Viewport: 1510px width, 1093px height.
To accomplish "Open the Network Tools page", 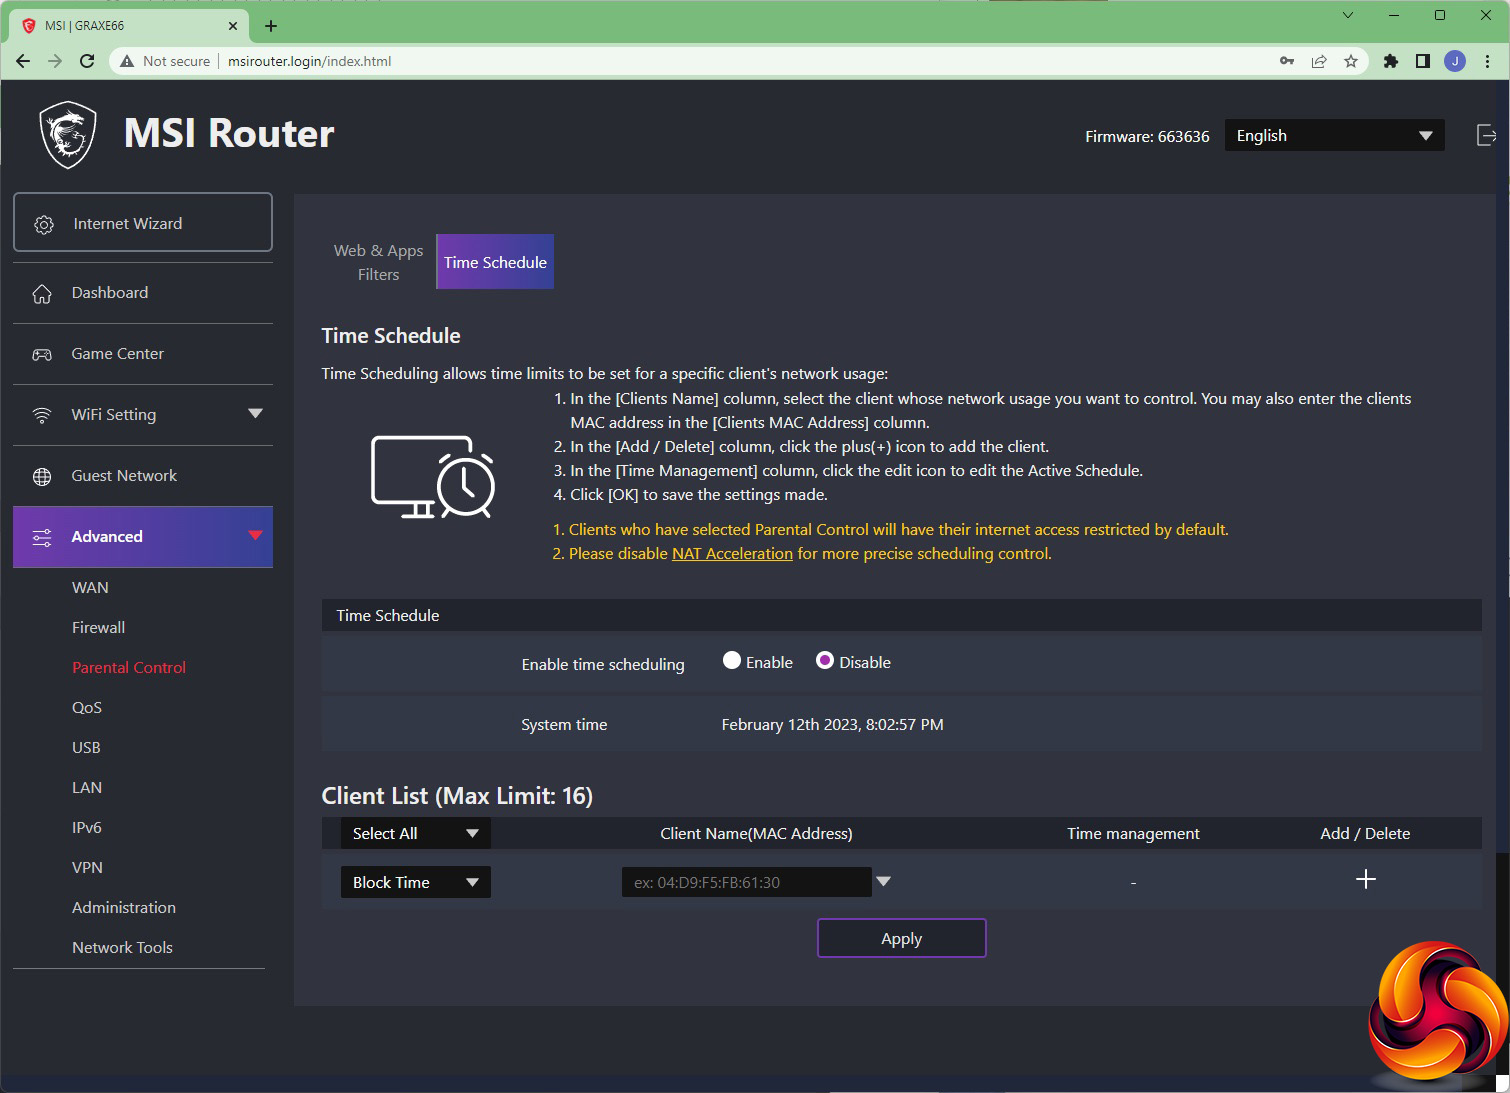I will coord(122,948).
